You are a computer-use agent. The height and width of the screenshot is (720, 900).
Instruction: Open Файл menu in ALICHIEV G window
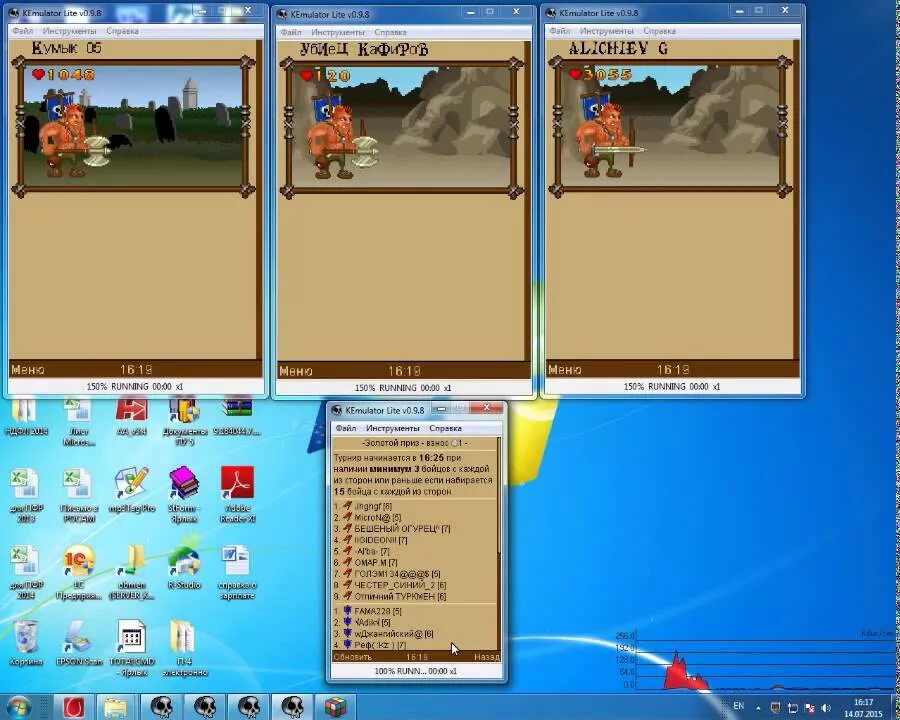tap(560, 31)
